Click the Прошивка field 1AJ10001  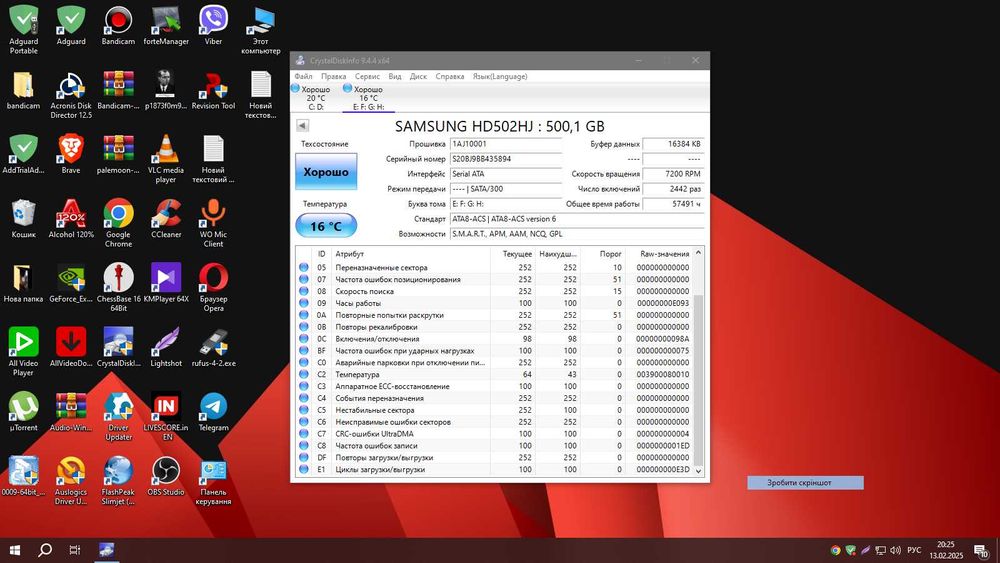click(x=506, y=144)
